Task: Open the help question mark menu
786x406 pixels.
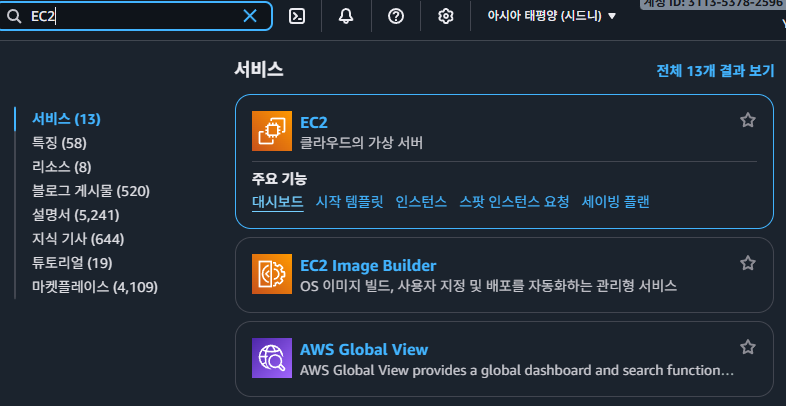Action: pos(396,17)
